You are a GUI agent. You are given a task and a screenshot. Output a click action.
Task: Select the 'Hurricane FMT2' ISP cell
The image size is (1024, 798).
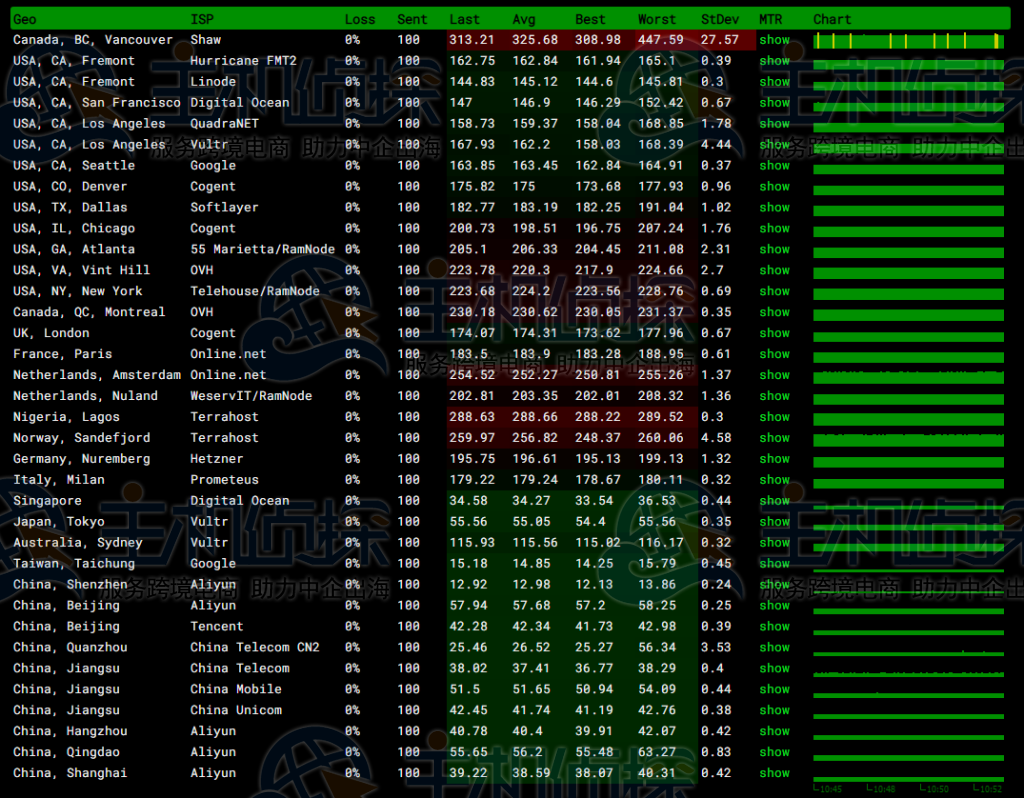(244, 61)
